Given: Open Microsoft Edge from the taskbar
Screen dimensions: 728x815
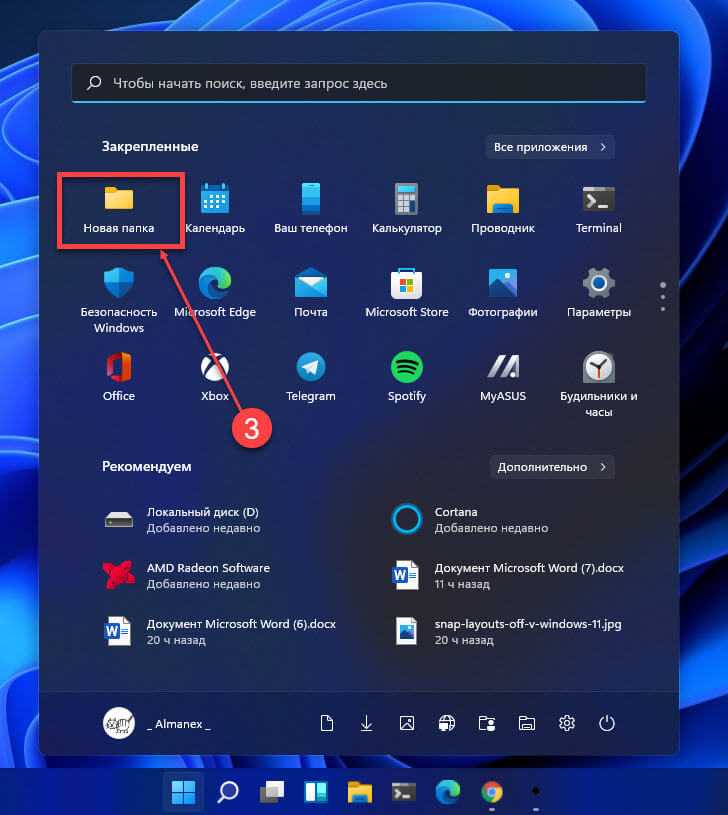Looking at the screenshot, I should (447, 792).
